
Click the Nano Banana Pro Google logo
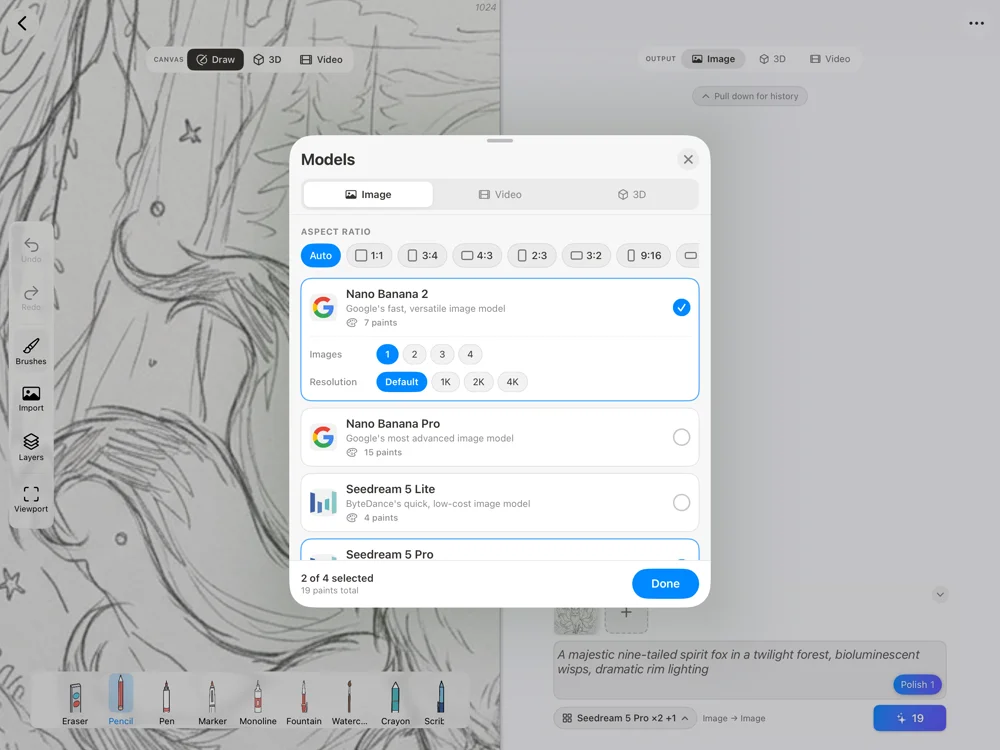click(x=323, y=438)
